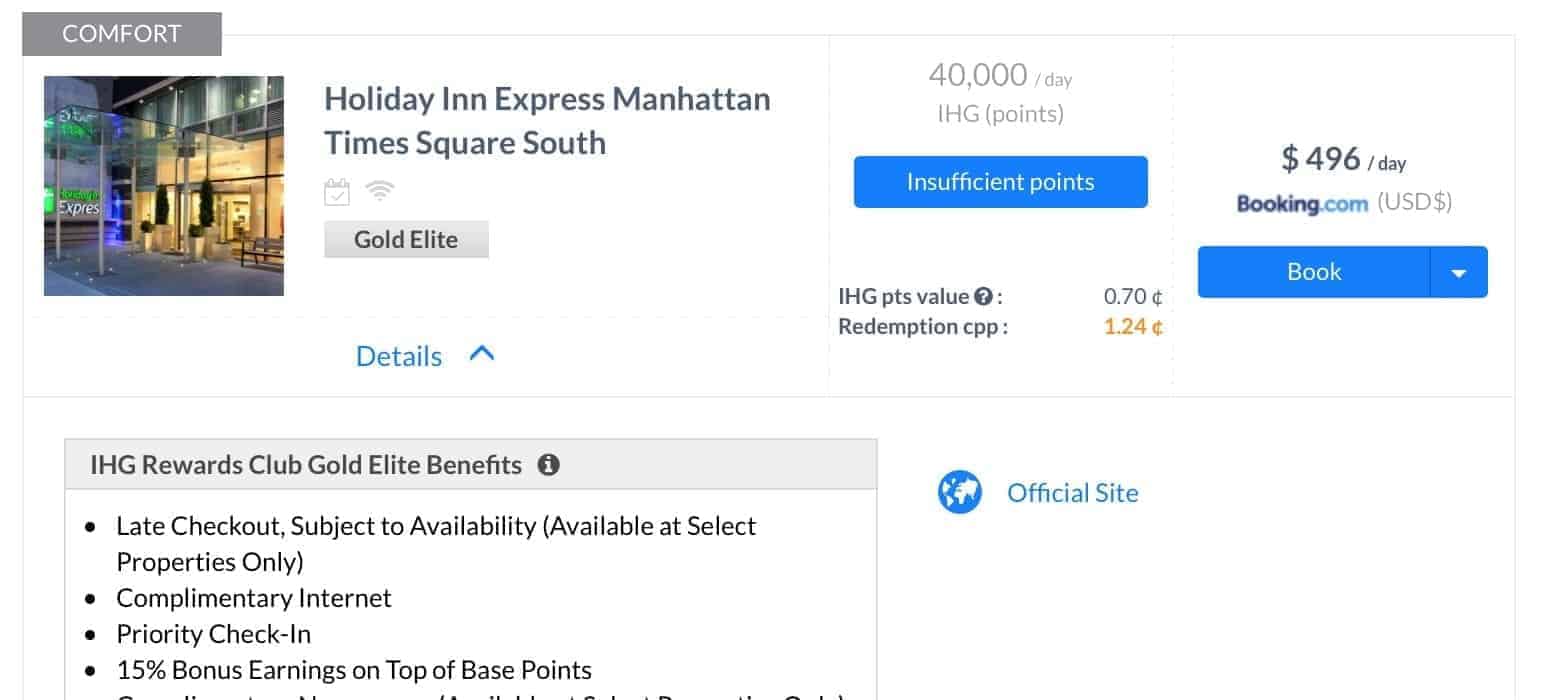Collapse details with the up chevron

point(482,354)
